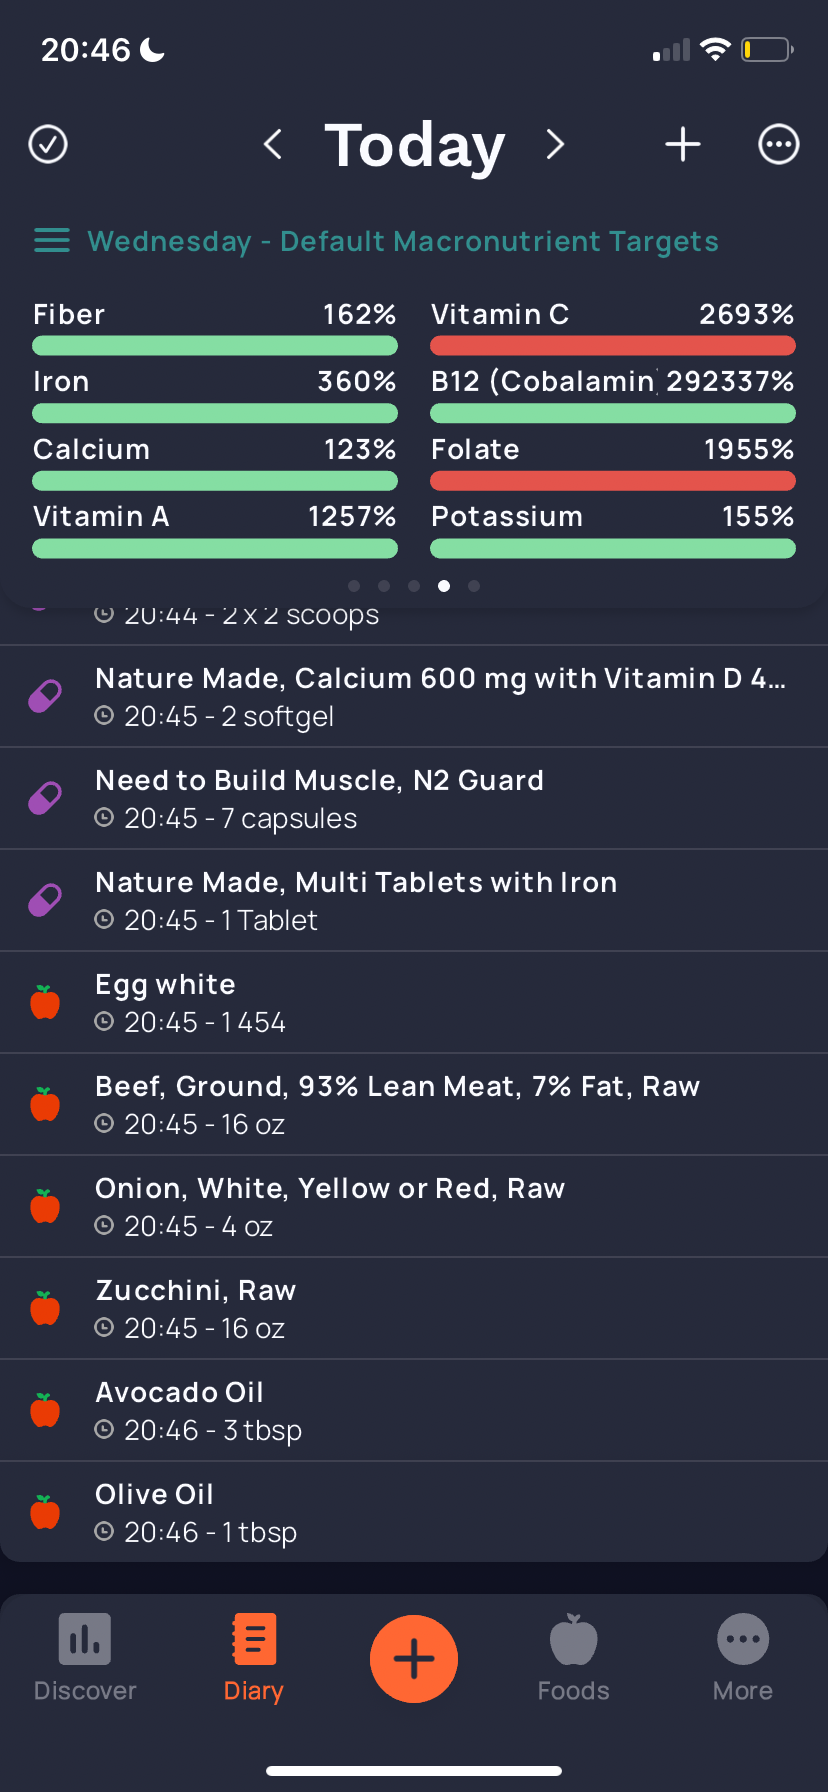Open the More tab
Viewport: 828px width, 1792px height.
[743, 1658]
